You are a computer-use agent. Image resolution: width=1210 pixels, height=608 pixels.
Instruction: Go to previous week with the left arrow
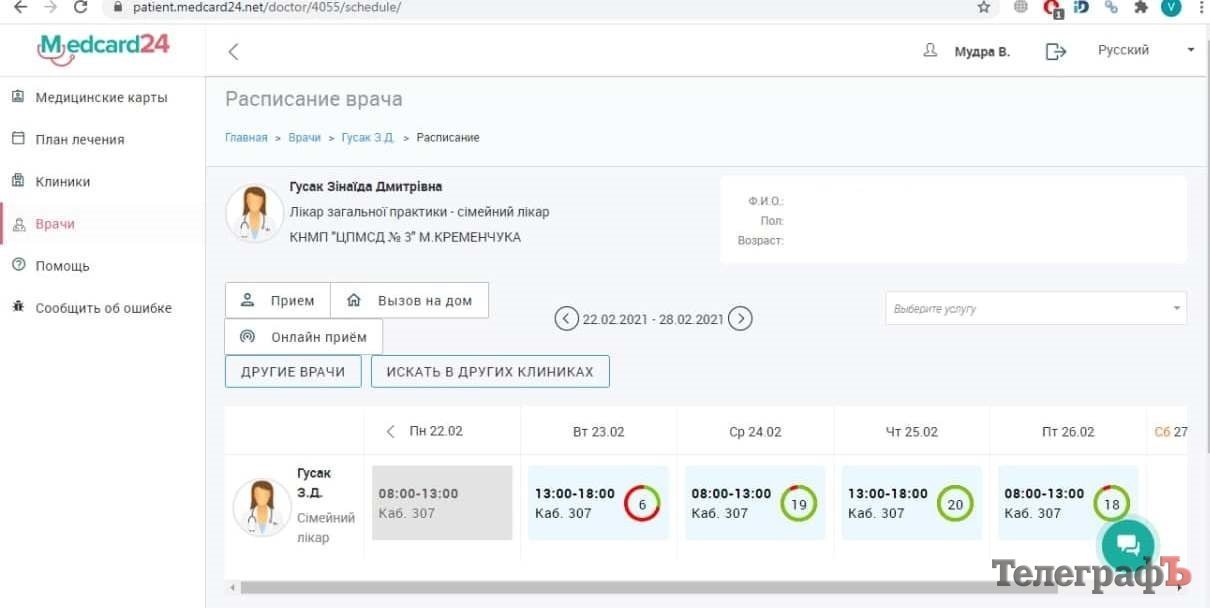[566, 319]
